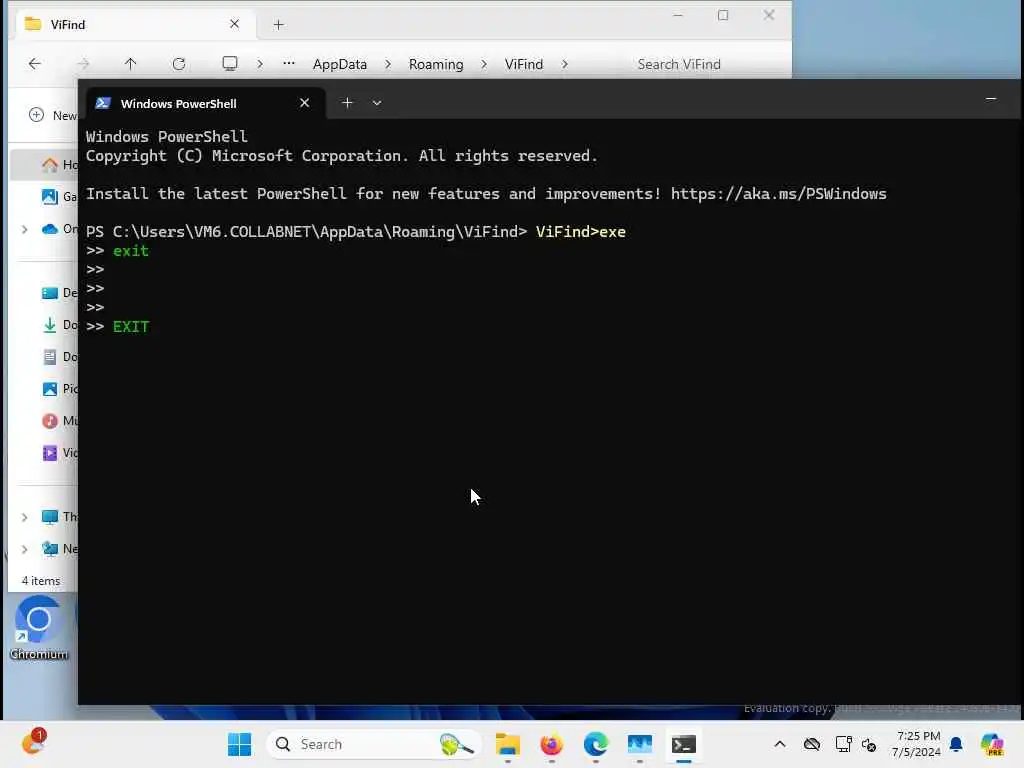Open Copilot preview icon in taskbar
This screenshot has height=768, width=1024.
pyautogui.click(x=992, y=744)
